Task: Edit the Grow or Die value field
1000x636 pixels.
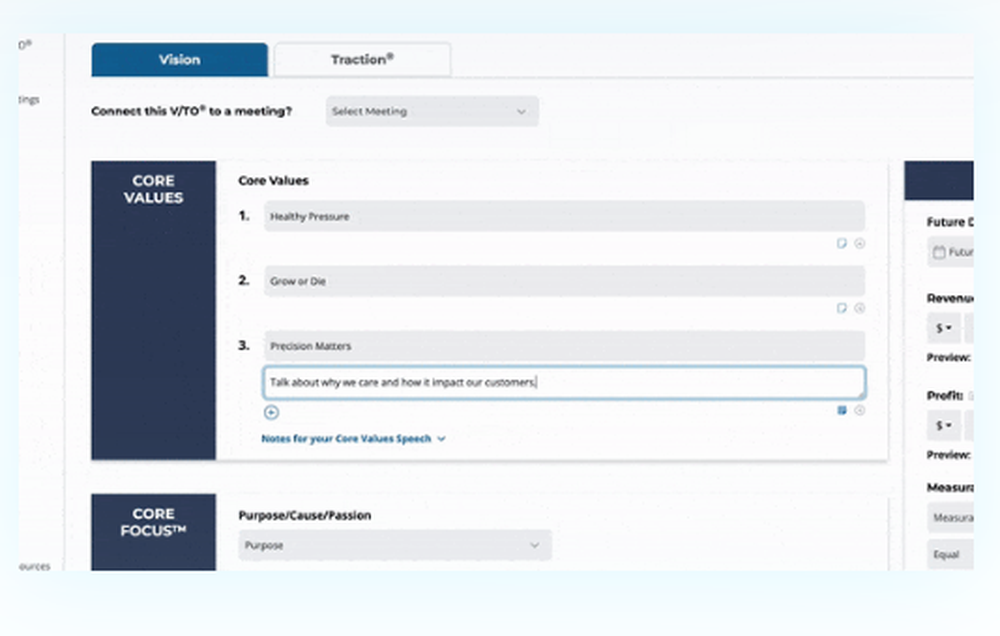Action: [x=564, y=281]
